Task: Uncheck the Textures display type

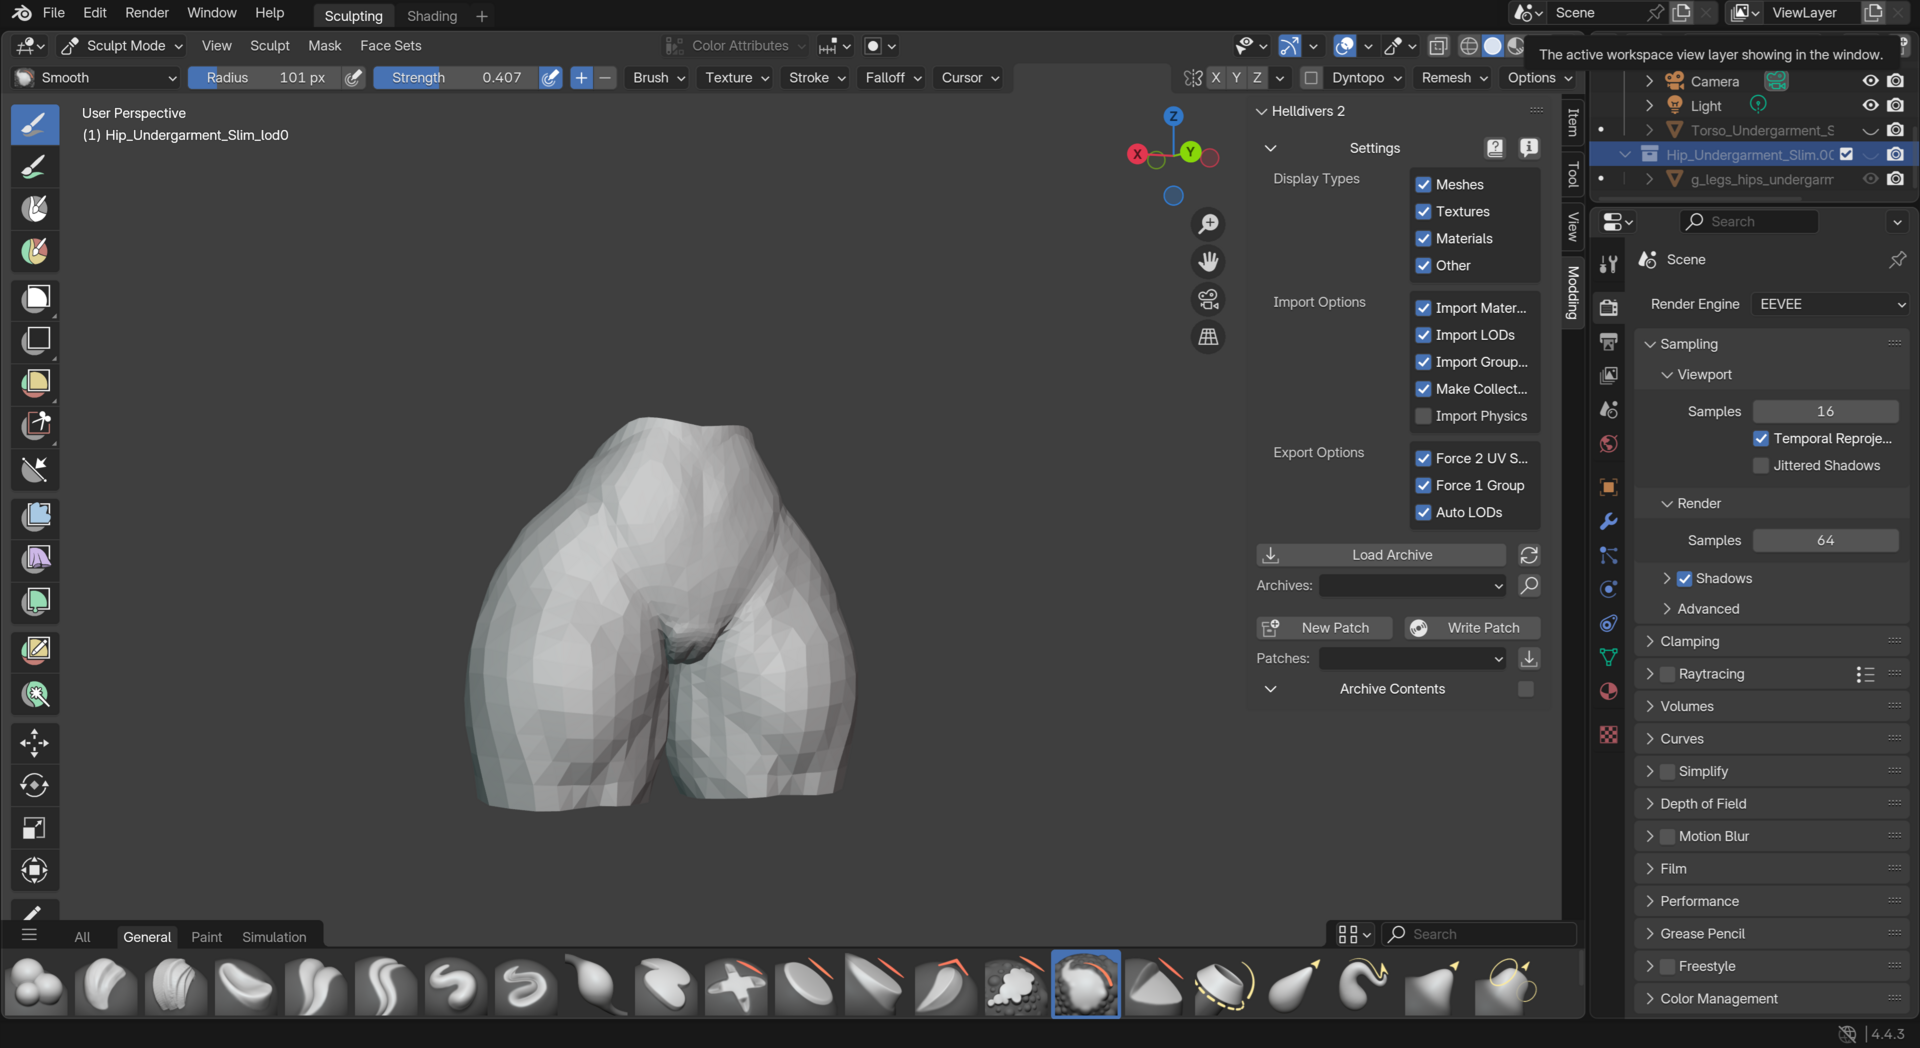Action: click(1424, 212)
